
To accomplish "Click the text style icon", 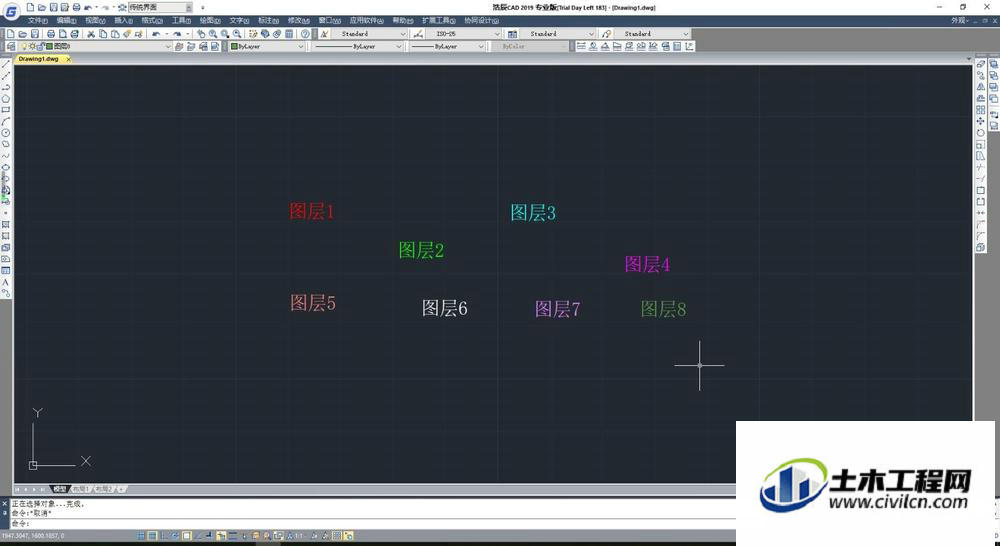I will pos(324,34).
